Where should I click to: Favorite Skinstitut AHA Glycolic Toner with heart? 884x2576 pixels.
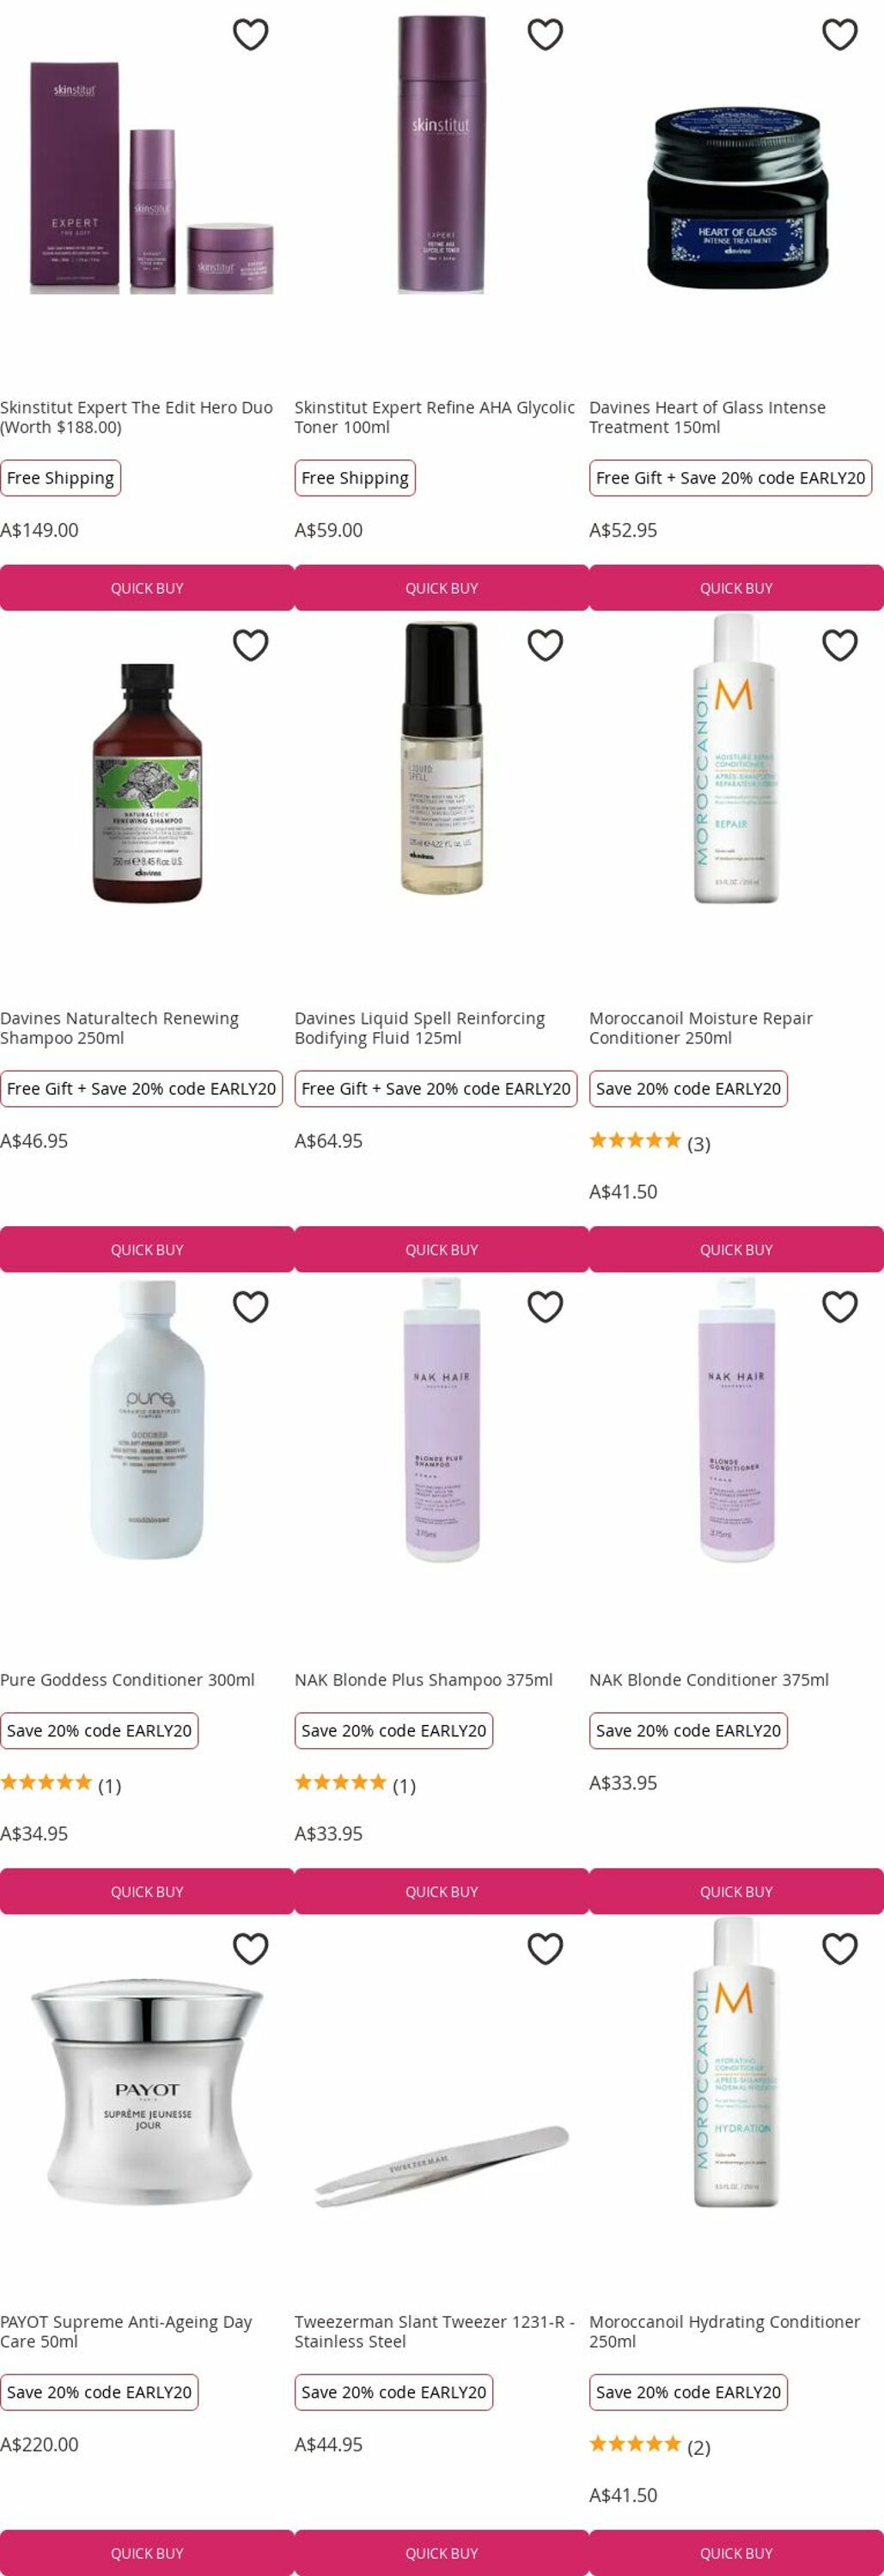click(x=545, y=34)
